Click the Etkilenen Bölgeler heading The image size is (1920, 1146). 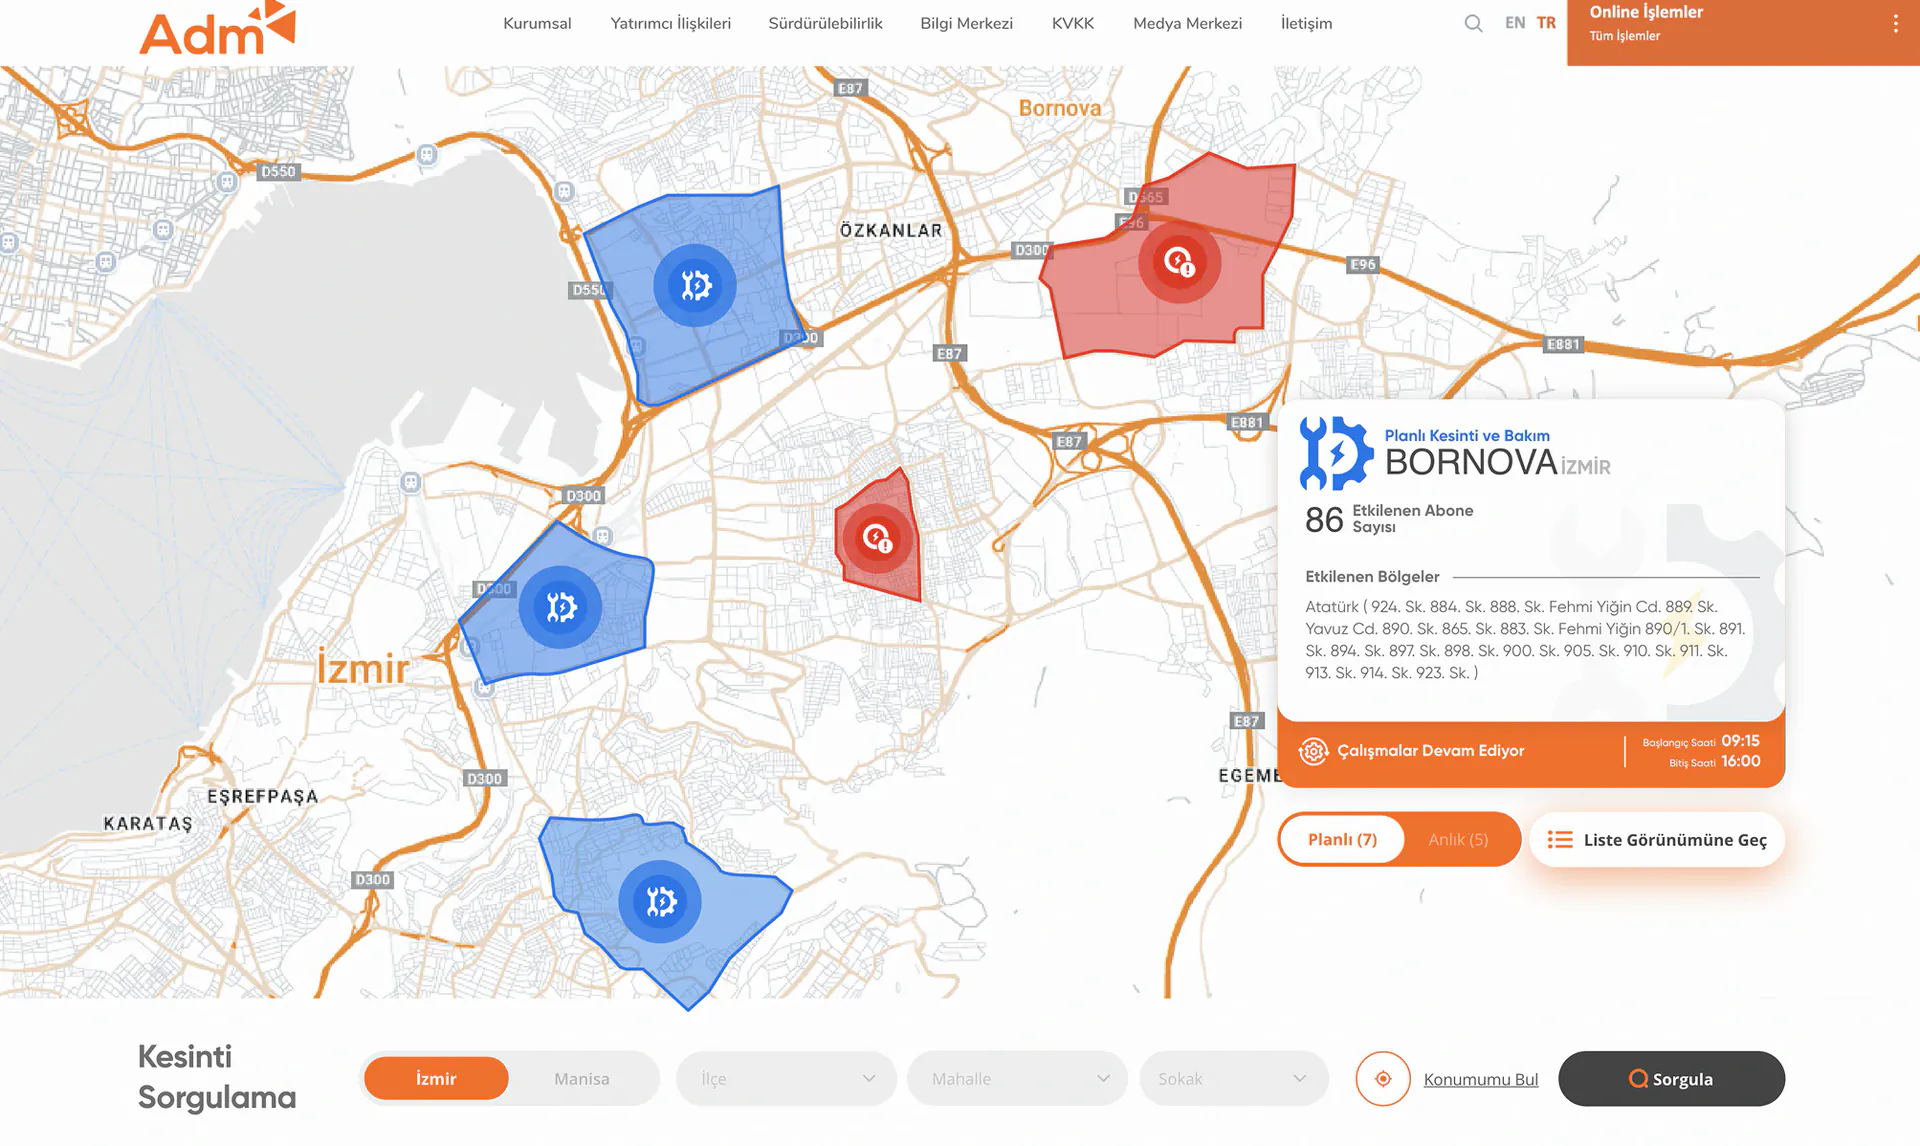tap(1372, 577)
